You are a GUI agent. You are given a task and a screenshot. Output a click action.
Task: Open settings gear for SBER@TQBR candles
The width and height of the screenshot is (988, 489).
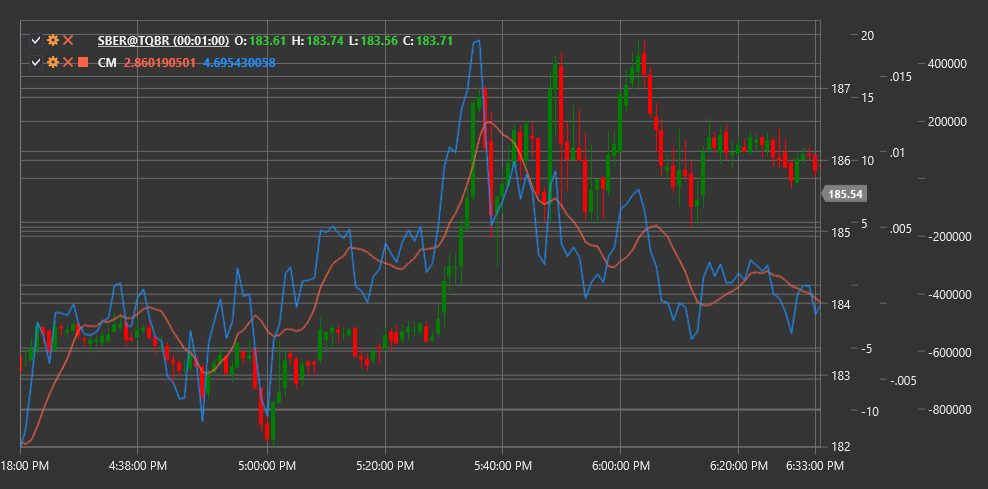[x=53, y=41]
